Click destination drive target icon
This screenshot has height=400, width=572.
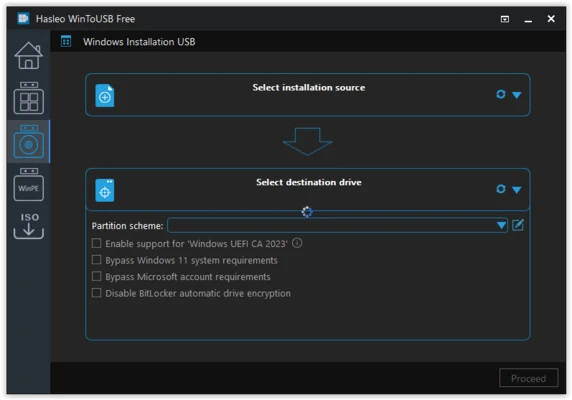pyautogui.click(x=105, y=190)
